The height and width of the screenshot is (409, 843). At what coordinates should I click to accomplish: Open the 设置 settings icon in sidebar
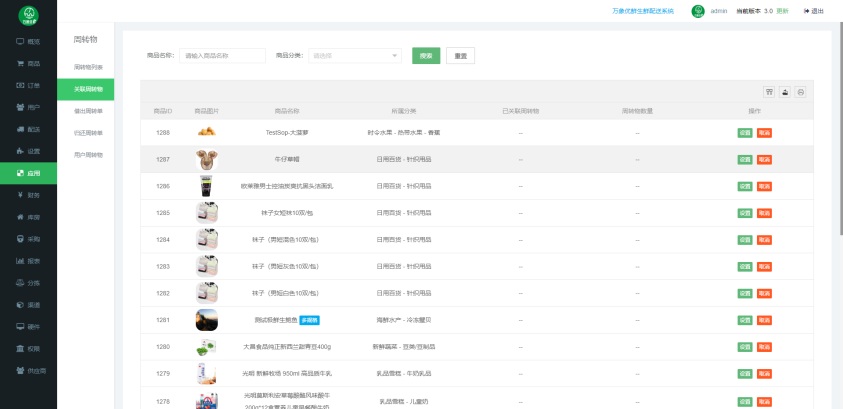click(x=20, y=151)
